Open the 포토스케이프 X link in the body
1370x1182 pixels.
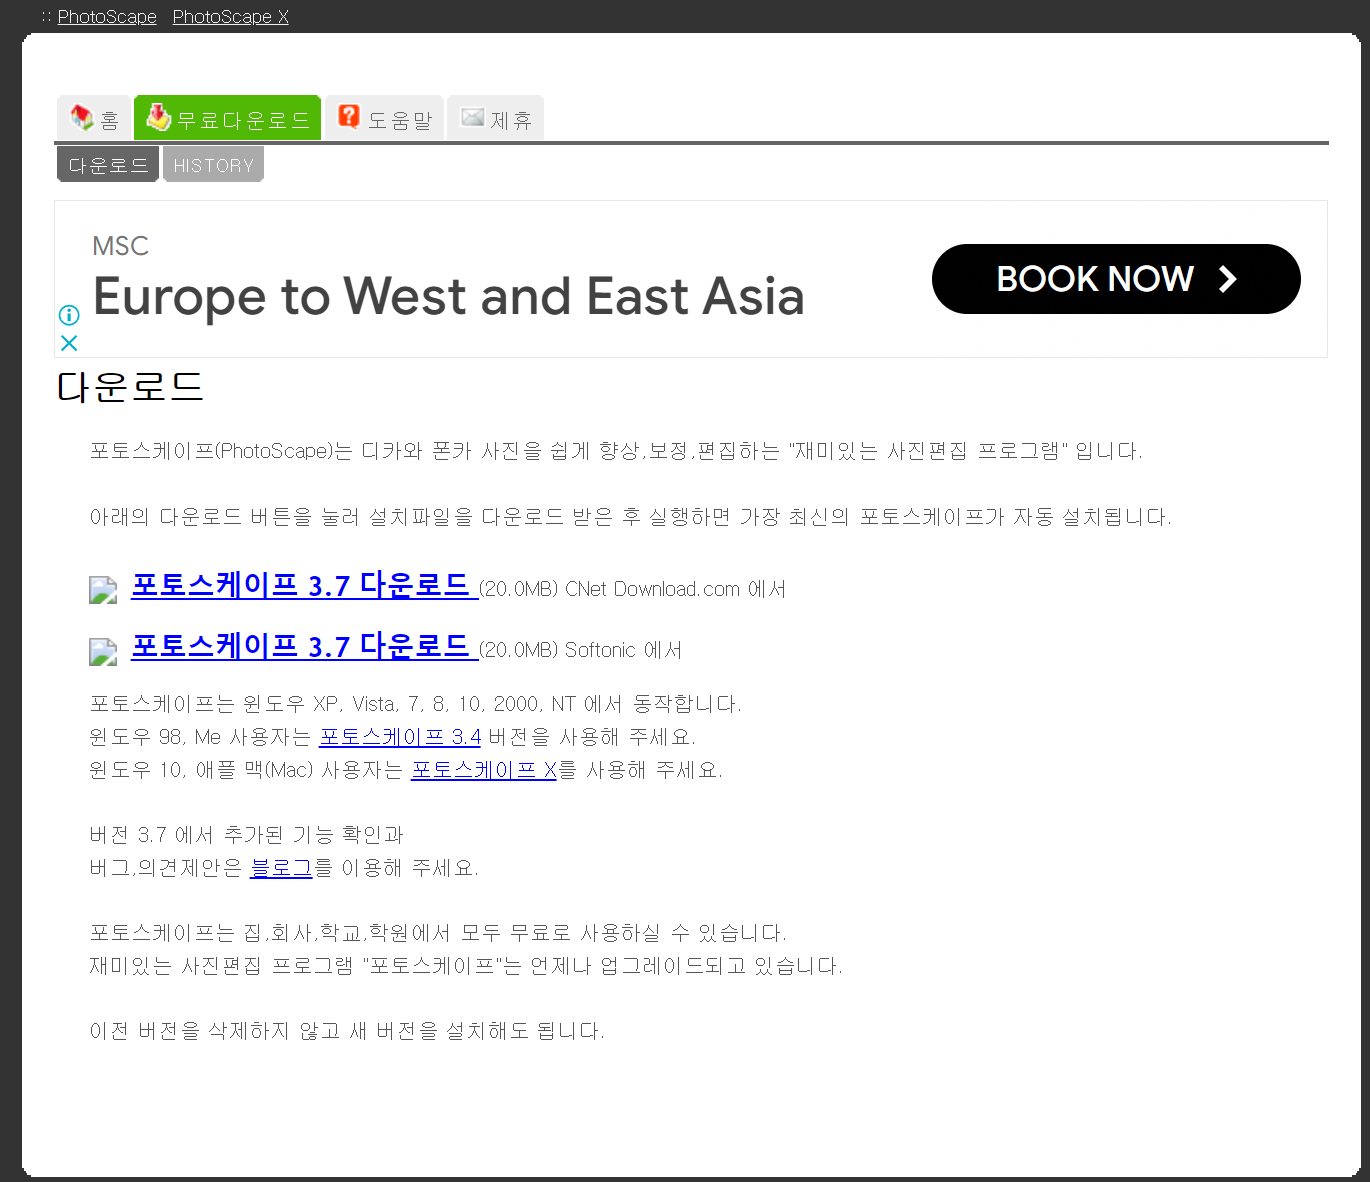point(484,770)
